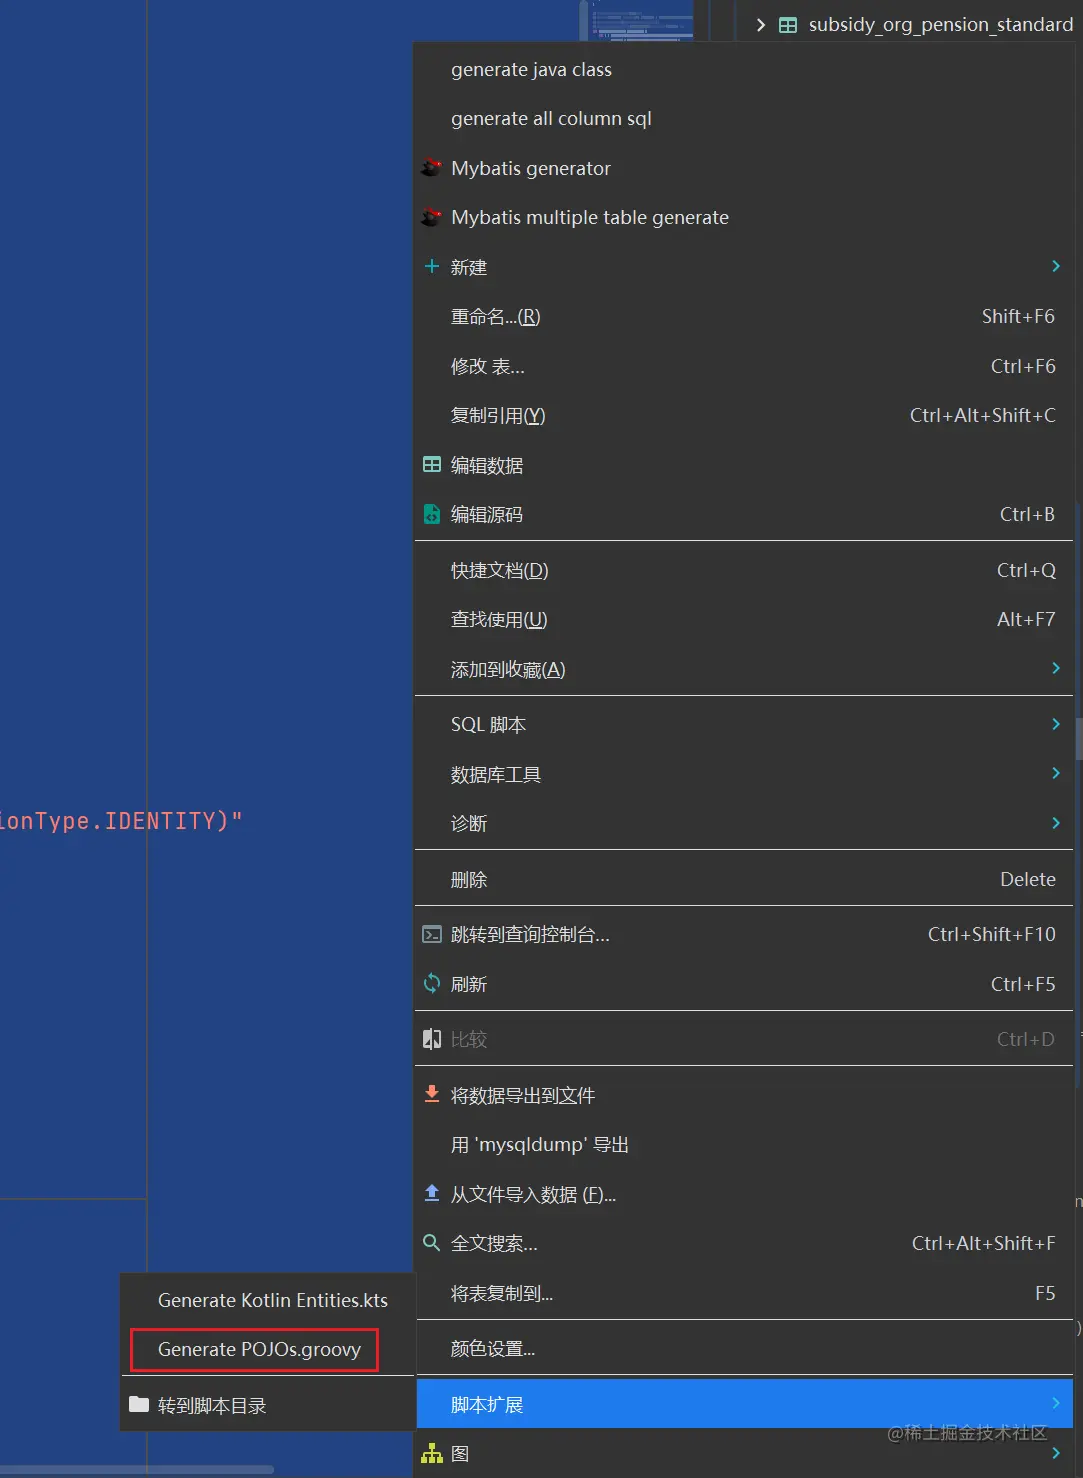Expand the subsidy_org_pension_standard tree node
This screenshot has width=1083, height=1478.
click(761, 25)
